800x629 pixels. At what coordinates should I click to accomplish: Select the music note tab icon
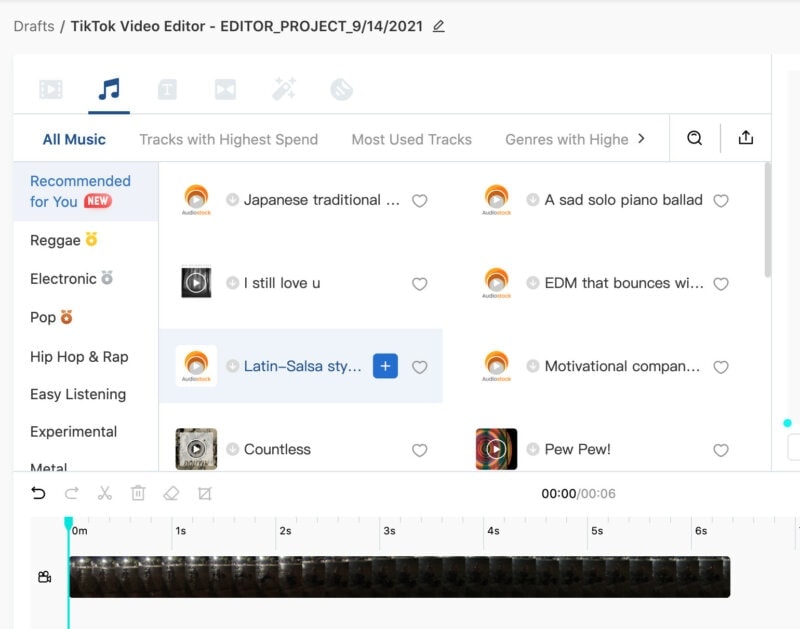pos(109,89)
